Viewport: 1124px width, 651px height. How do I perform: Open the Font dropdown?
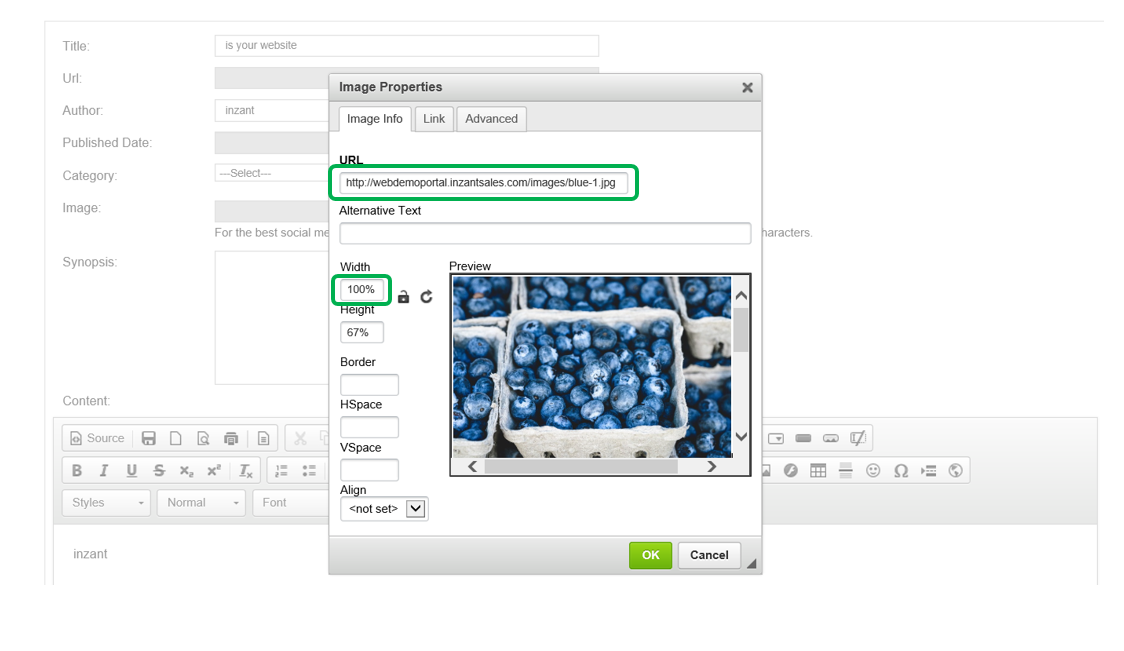(x=290, y=503)
